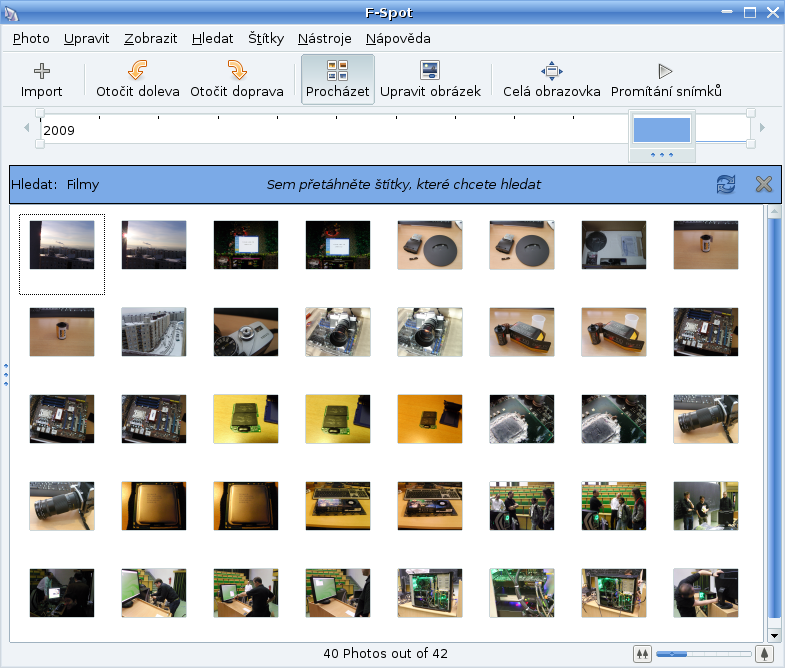Rotate photo right with Otočit doprava
Screen dimensions: 785x668
pyautogui.click(x=237, y=80)
